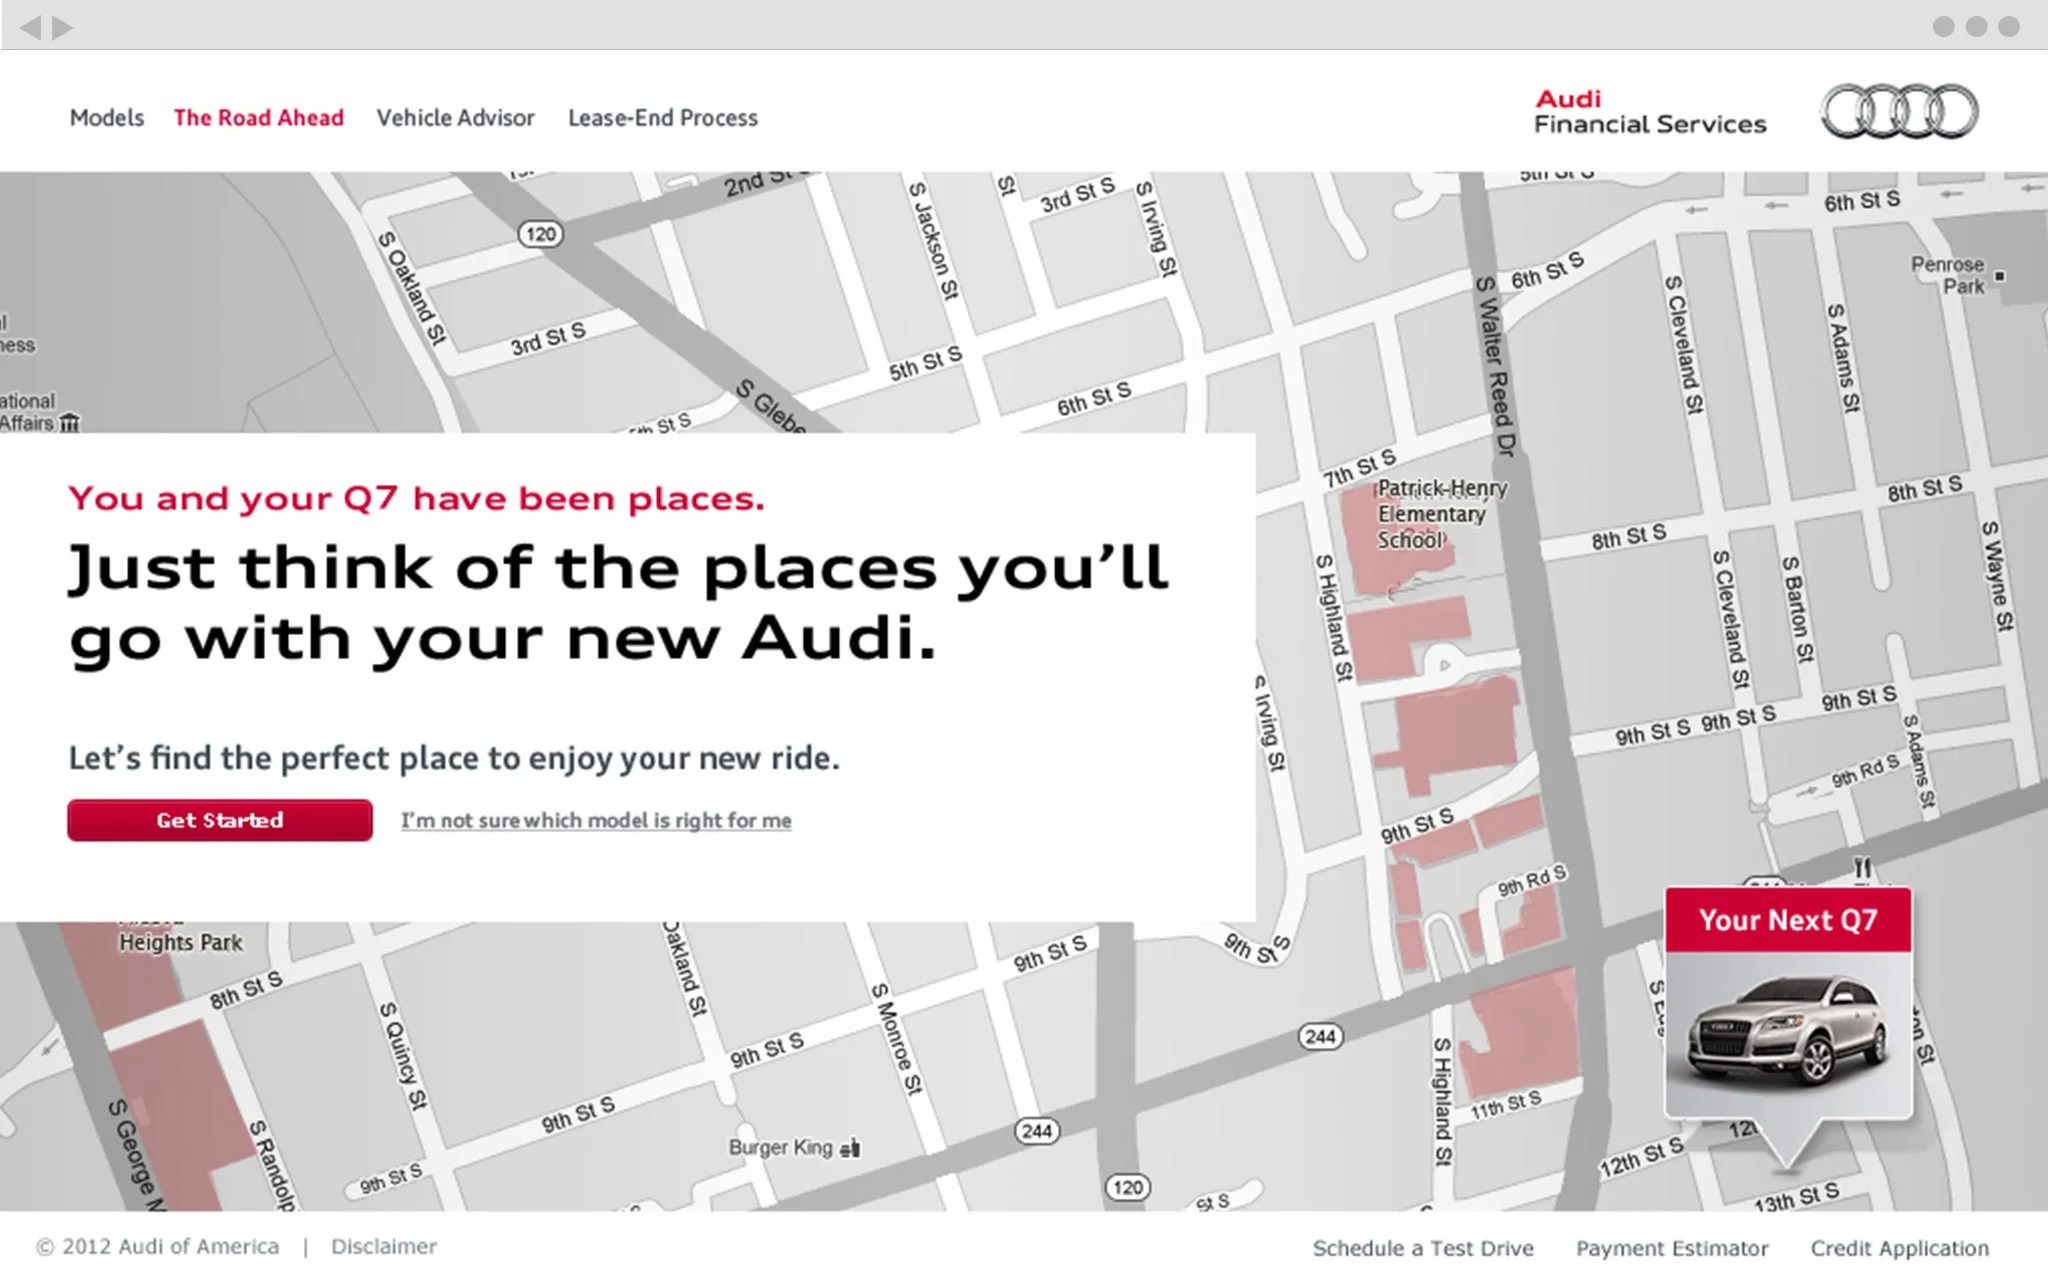Open the Disclaimer link
2048x1285 pixels.
(x=384, y=1247)
